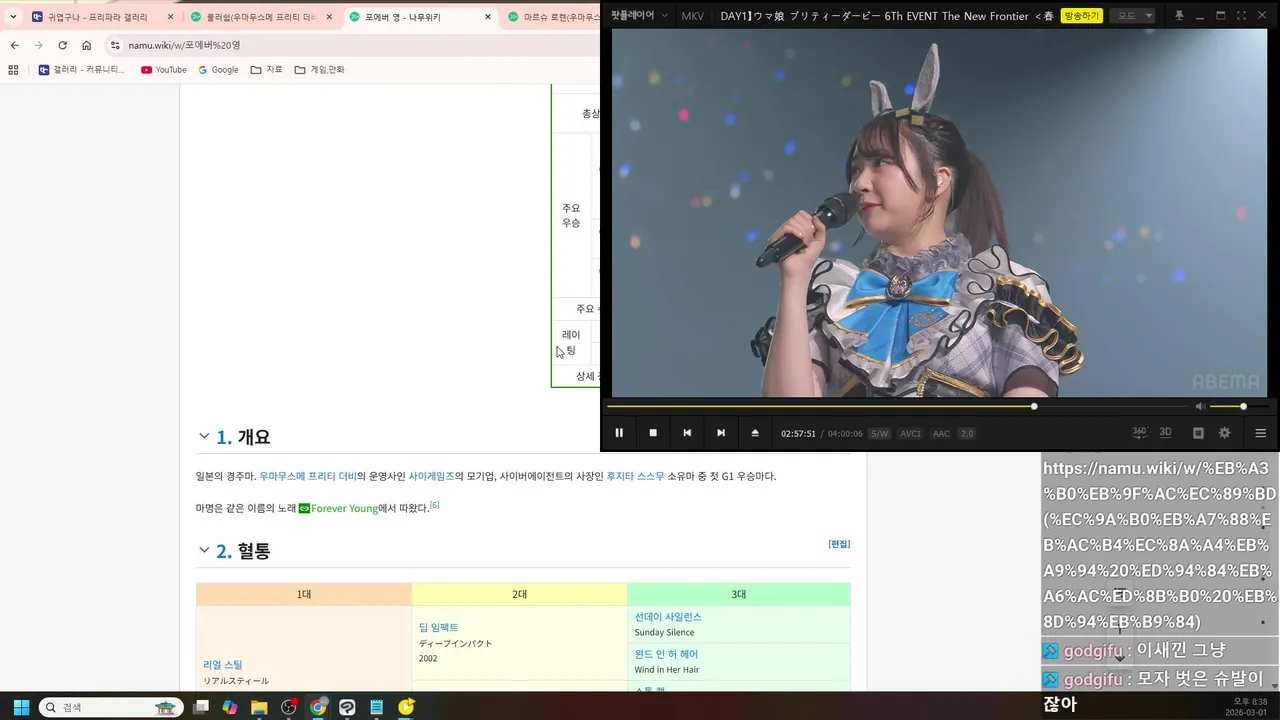Click the yellow 방송하기 button
The height and width of the screenshot is (720, 1280).
(1082, 15)
